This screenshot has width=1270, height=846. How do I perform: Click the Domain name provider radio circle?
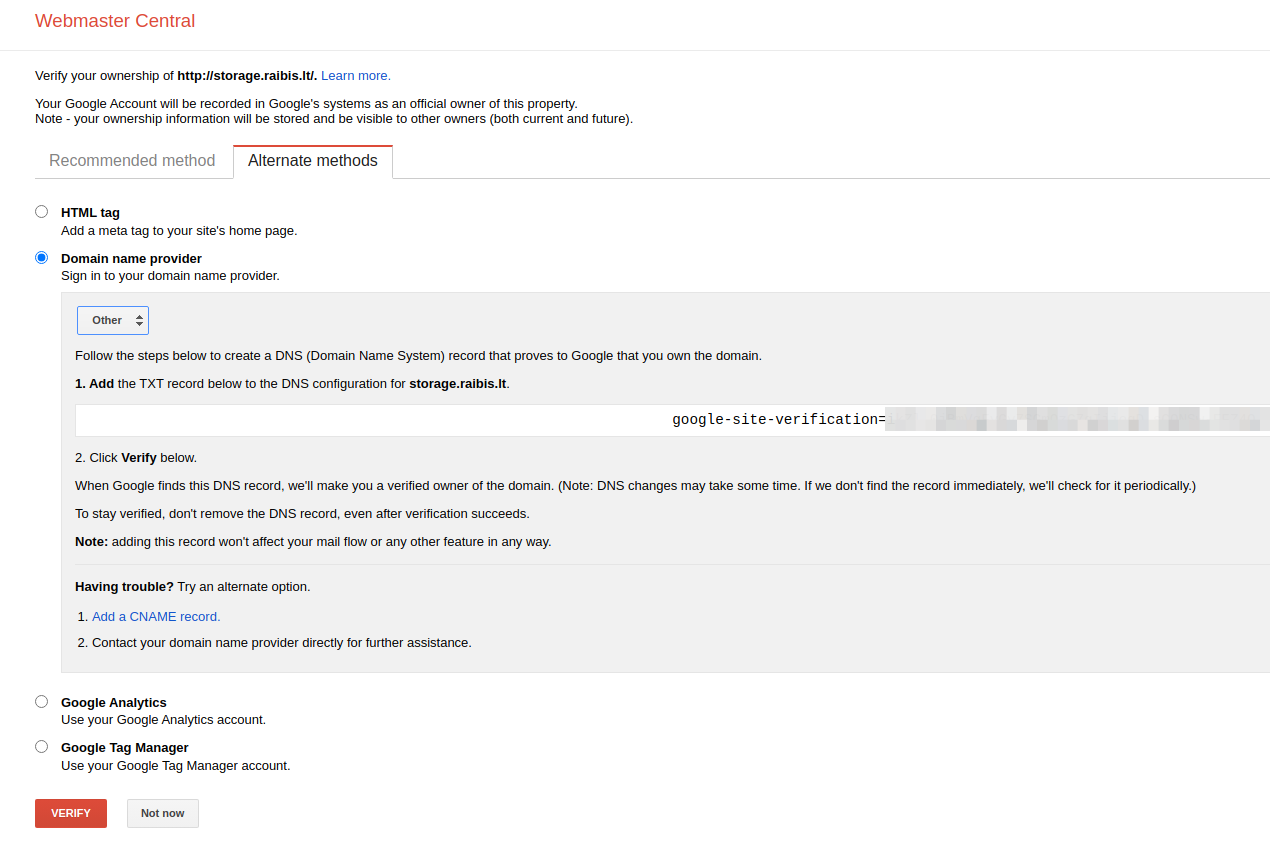41,257
